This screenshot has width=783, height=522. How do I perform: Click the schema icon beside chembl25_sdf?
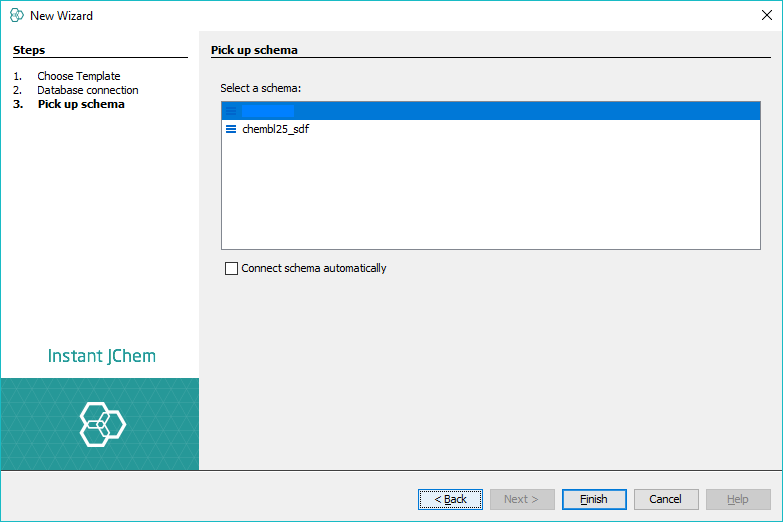point(231,129)
